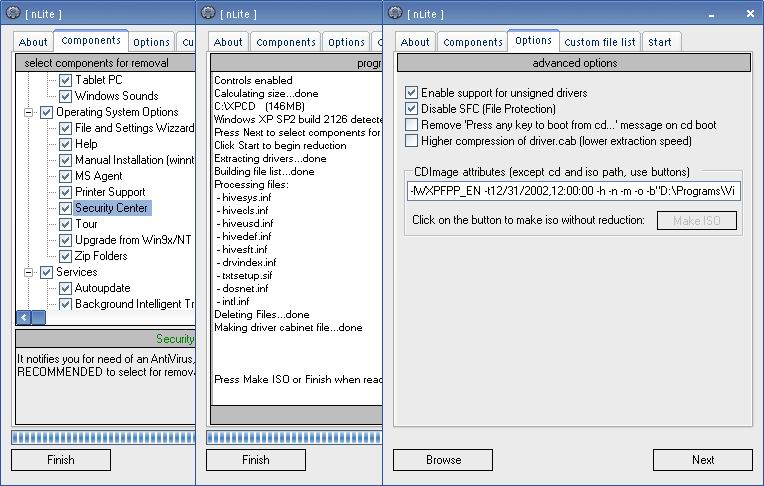This screenshot has width=764, height=486.
Task: Enable Remove 'Press any key to boot' option
Action: point(411,125)
